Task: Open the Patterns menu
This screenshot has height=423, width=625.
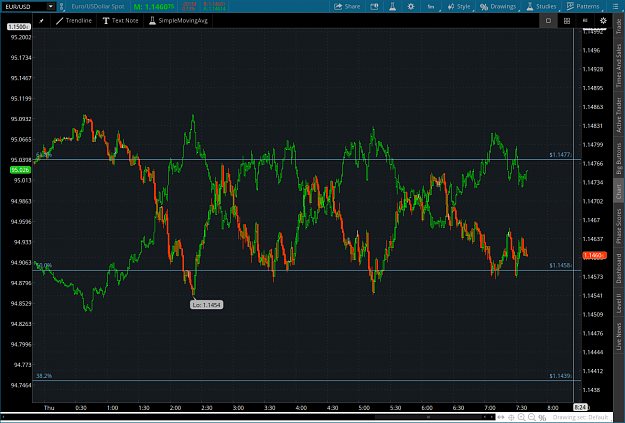Action: 583,6
